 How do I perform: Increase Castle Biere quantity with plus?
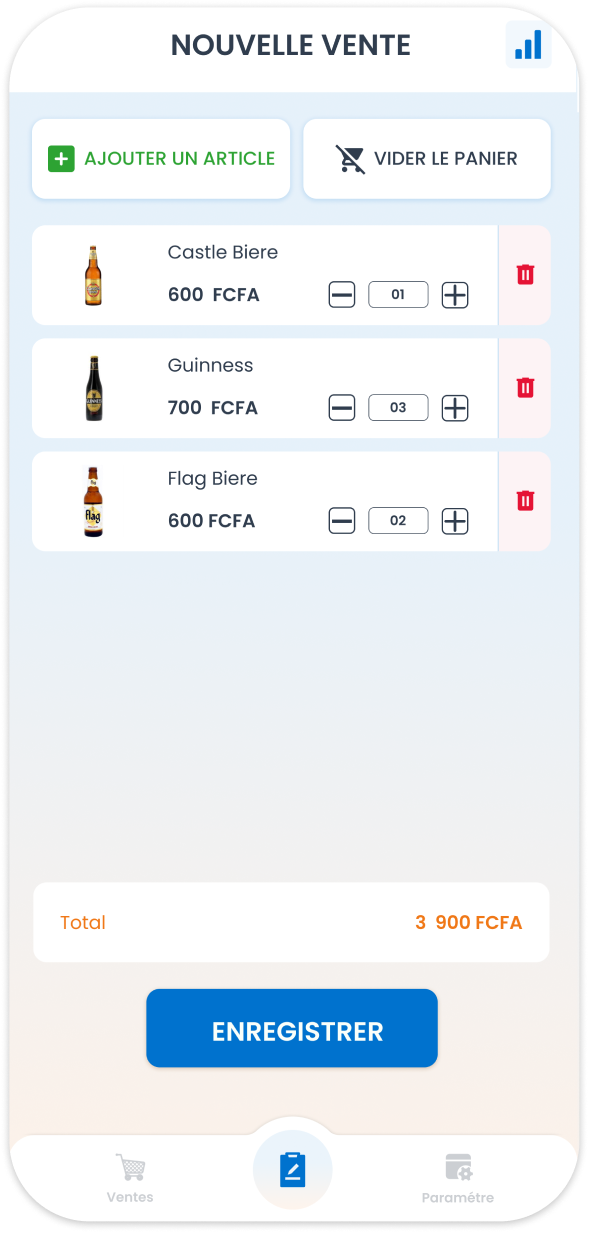[455, 295]
